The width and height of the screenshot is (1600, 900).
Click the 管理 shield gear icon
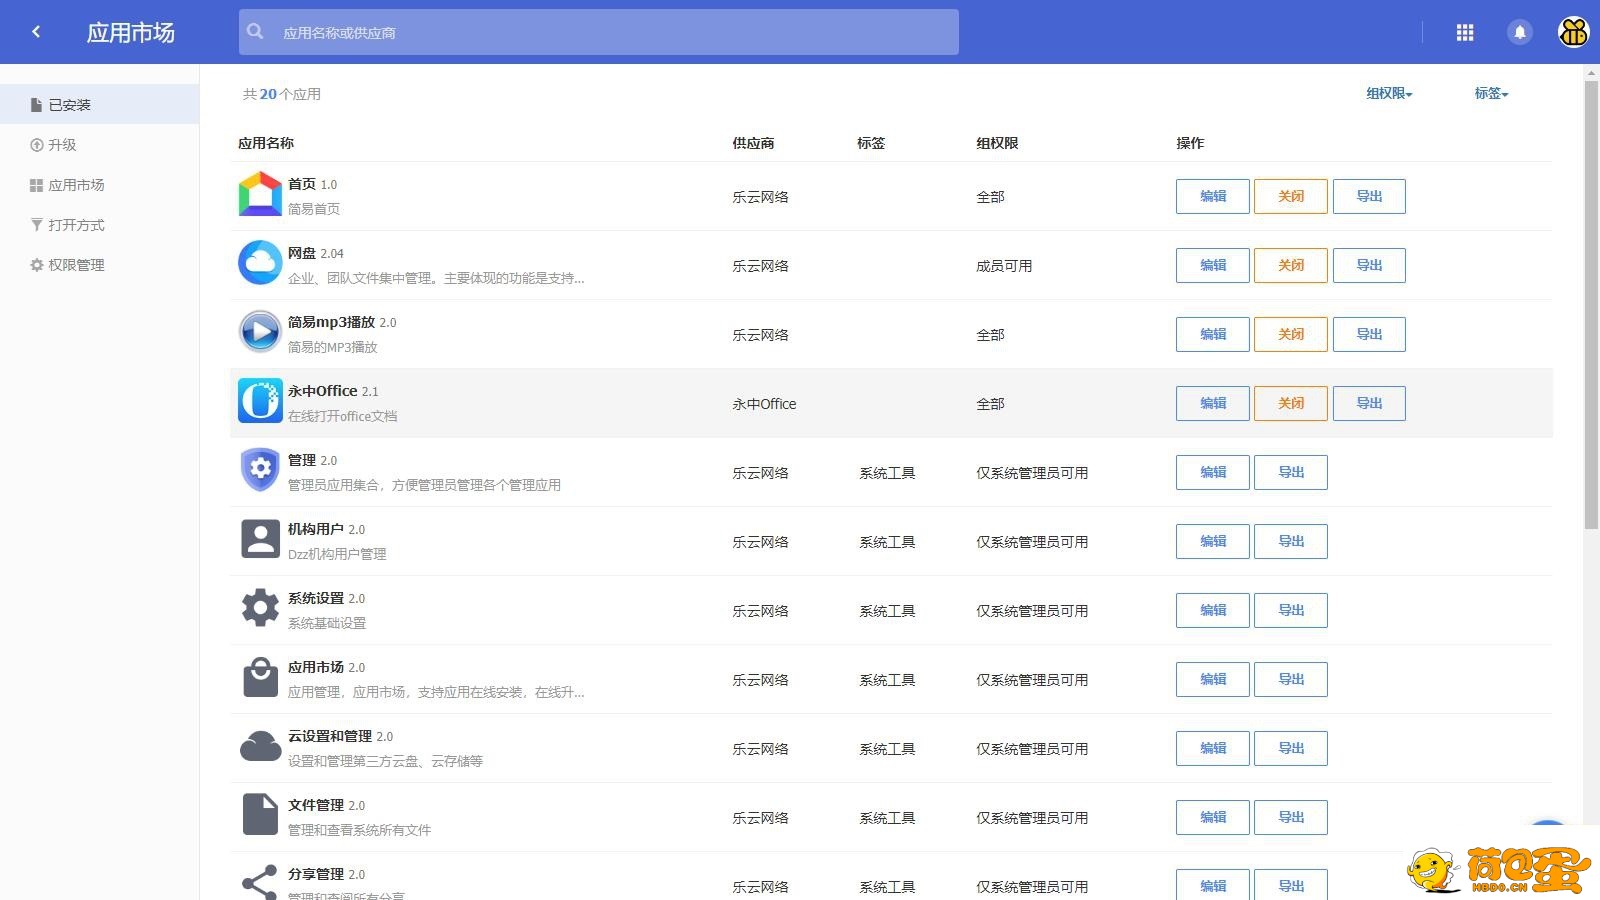click(x=260, y=470)
